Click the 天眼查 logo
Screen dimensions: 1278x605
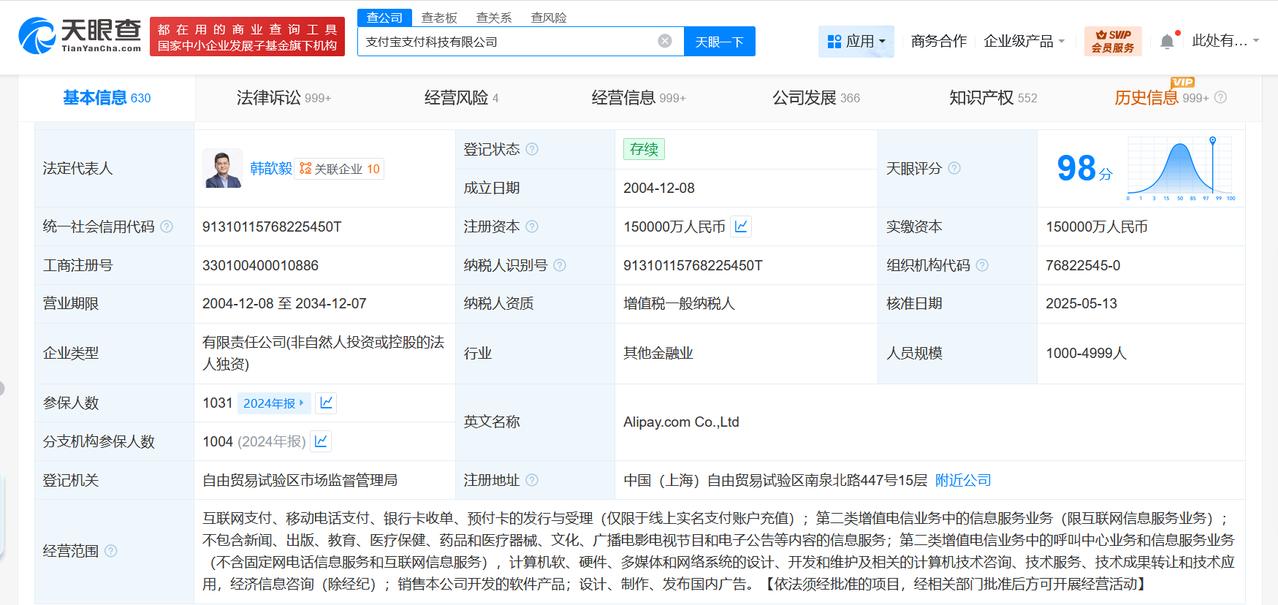tap(79, 35)
